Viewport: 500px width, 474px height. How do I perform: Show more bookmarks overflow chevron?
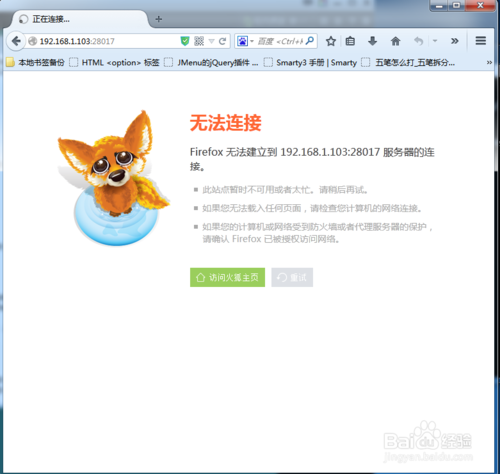[489, 62]
